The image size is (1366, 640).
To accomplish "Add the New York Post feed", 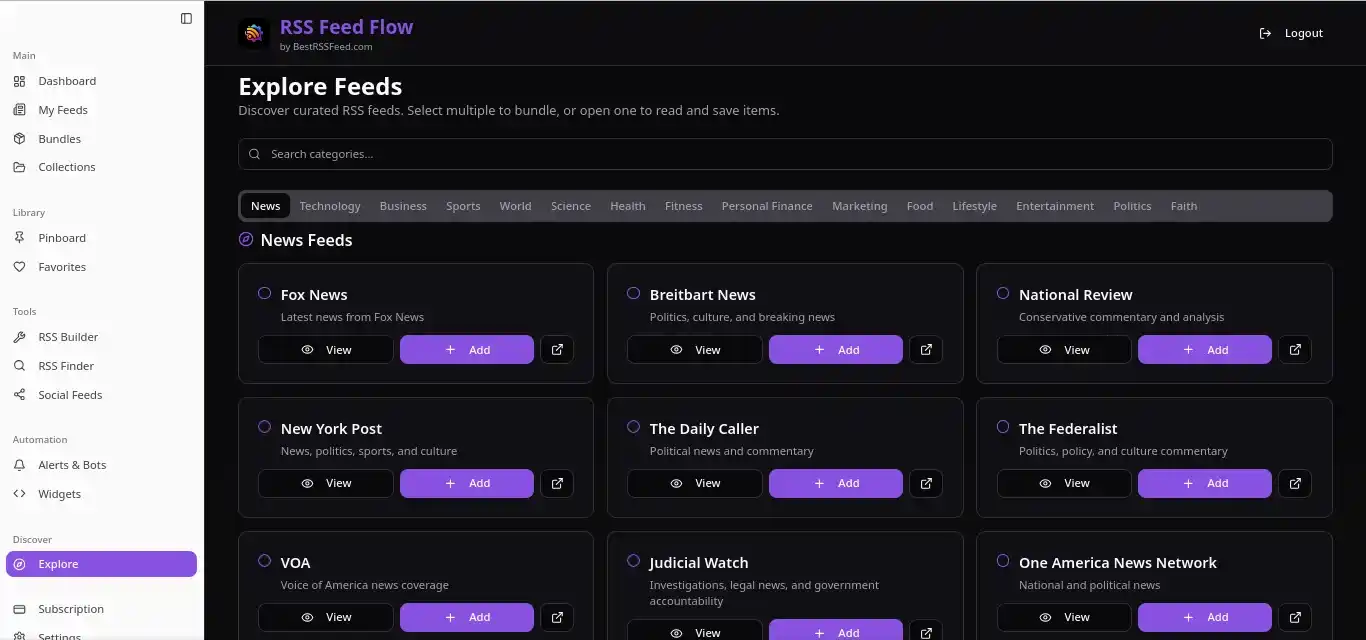I will (467, 484).
